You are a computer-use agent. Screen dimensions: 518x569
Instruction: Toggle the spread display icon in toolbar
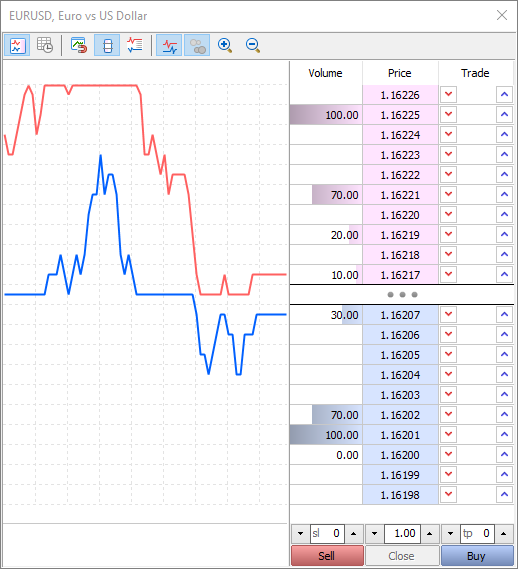click(x=107, y=46)
